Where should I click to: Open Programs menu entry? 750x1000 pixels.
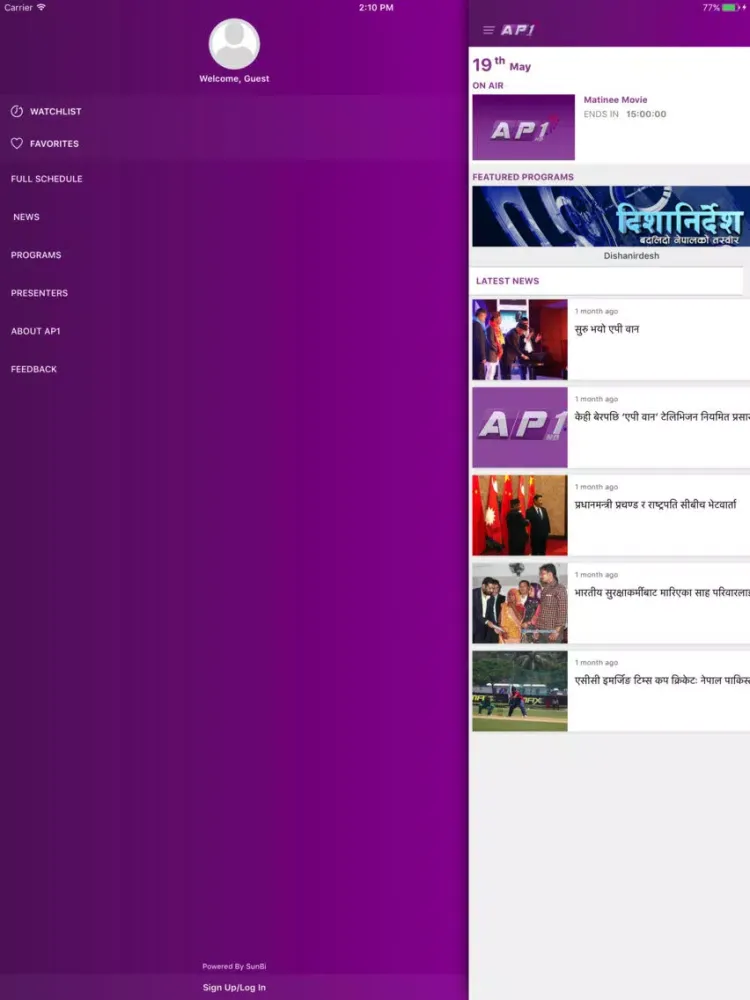click(36, 254)
